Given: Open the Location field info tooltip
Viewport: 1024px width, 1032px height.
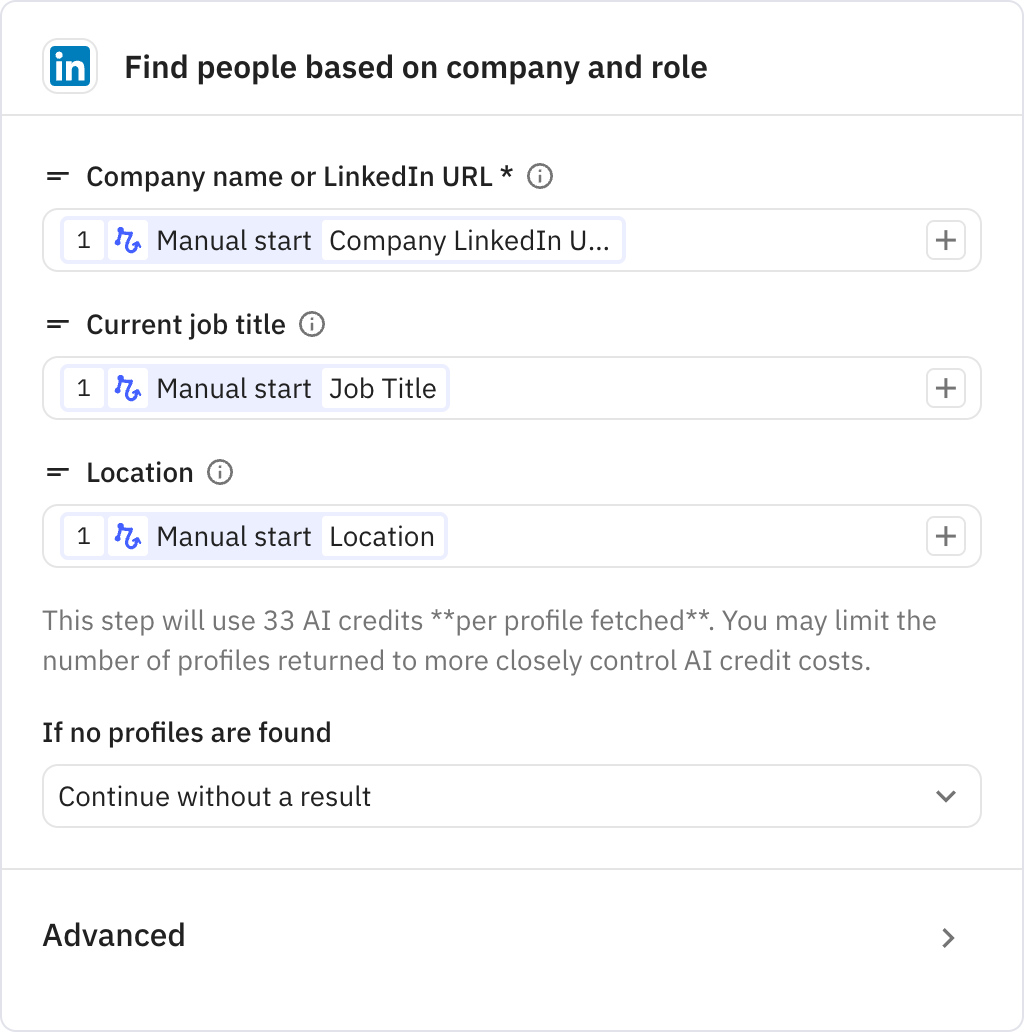Looking at the screenshot, I should coord(219,472).
